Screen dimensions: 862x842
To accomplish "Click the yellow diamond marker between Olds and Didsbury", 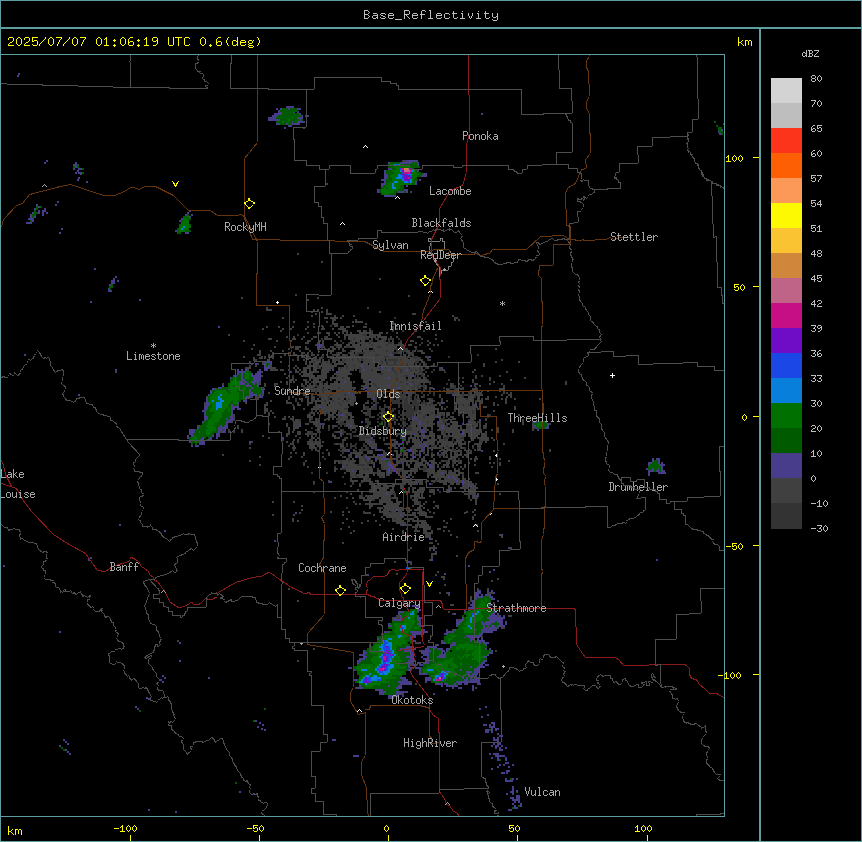I will pos(388,417).
